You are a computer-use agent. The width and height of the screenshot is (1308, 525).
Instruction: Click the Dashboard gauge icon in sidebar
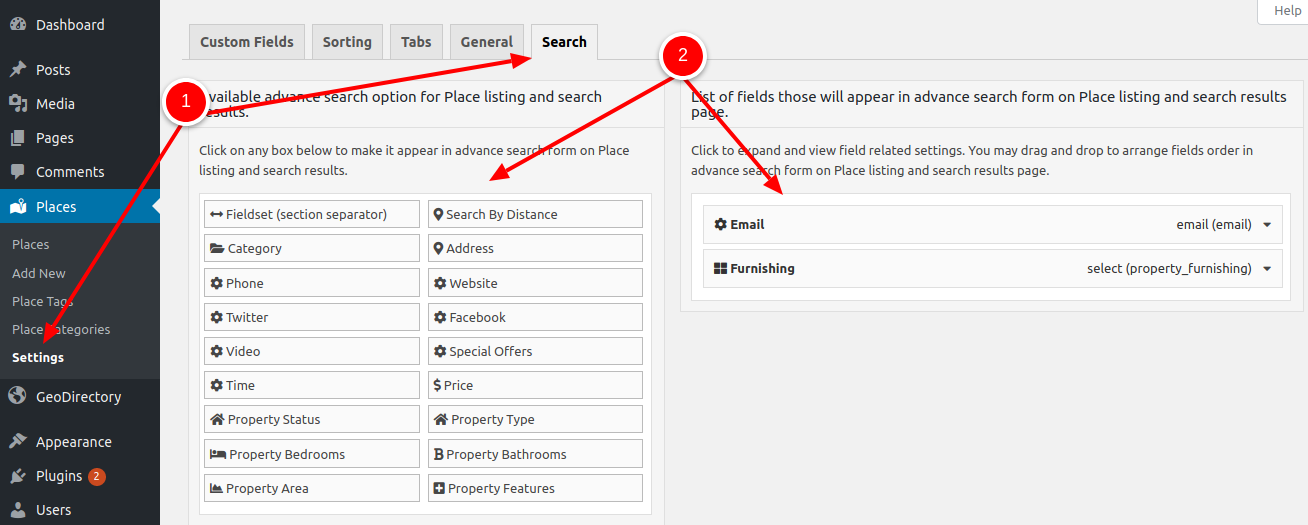(x=18, y=25)
